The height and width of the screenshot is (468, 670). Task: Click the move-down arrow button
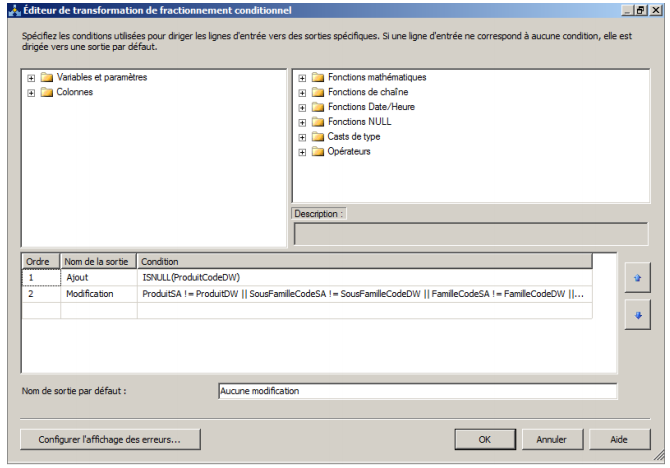[x=637, y=315]
